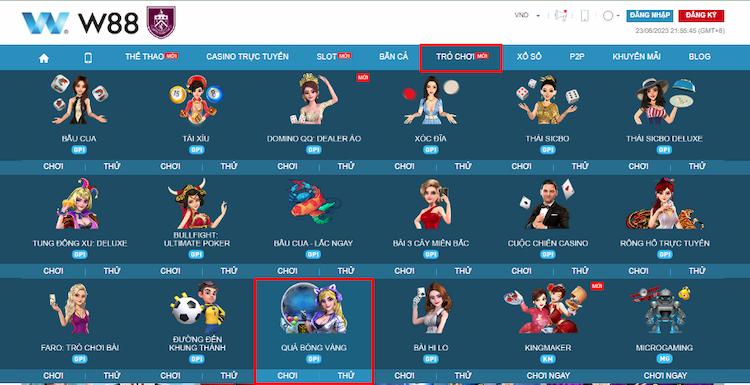Image resolution: width=750 pixels, height=385 pixels.
Task: Open the mobile icon in navigation bar
Action: pyautogui.click(x=88, y=58)
